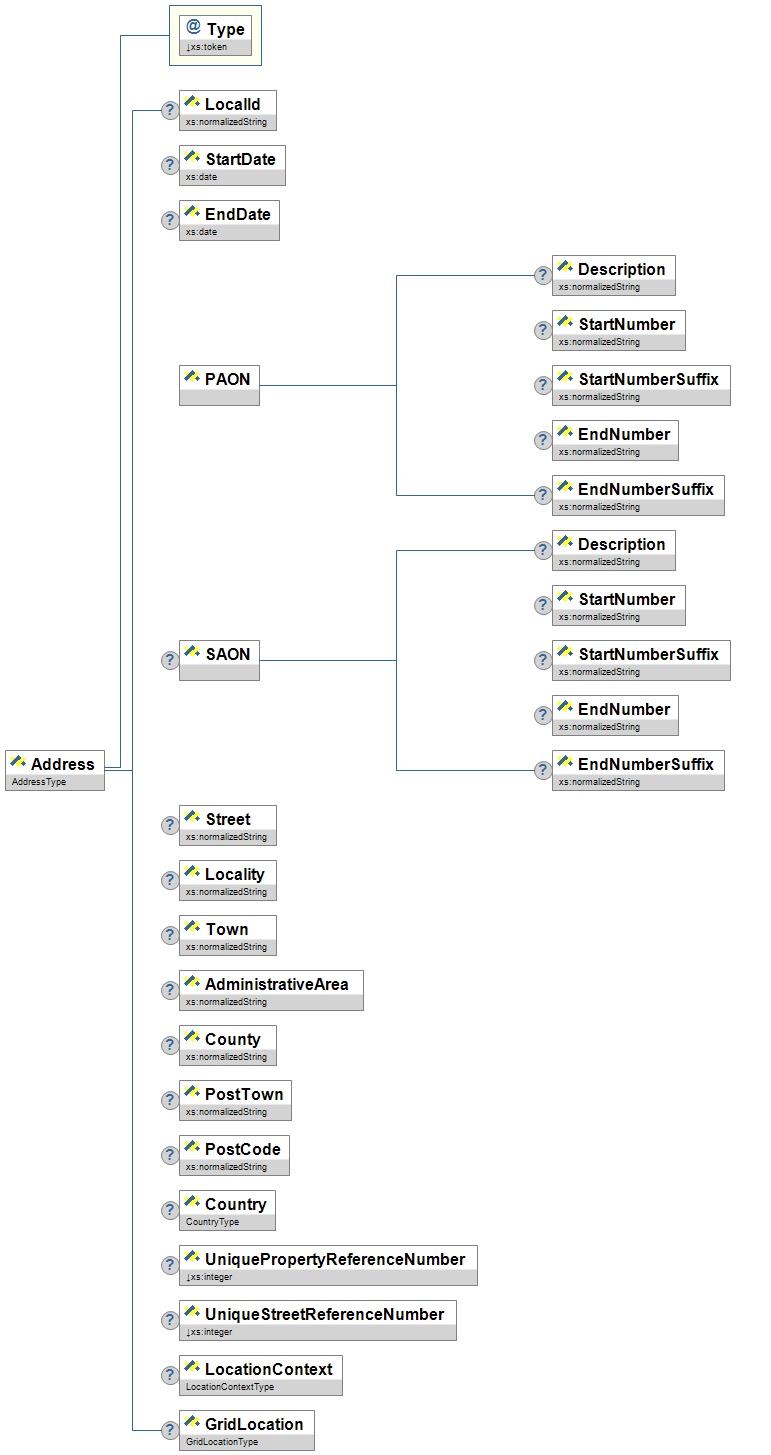Select the PostTown element
This screenshot has width=771, height=1455.
click(235, 1100)
